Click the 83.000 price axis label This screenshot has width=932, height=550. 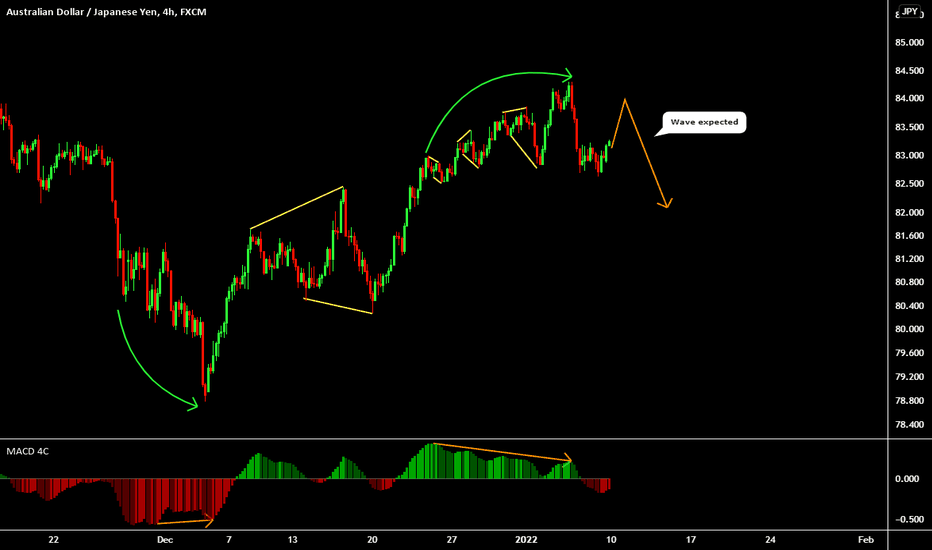[909, 155]
